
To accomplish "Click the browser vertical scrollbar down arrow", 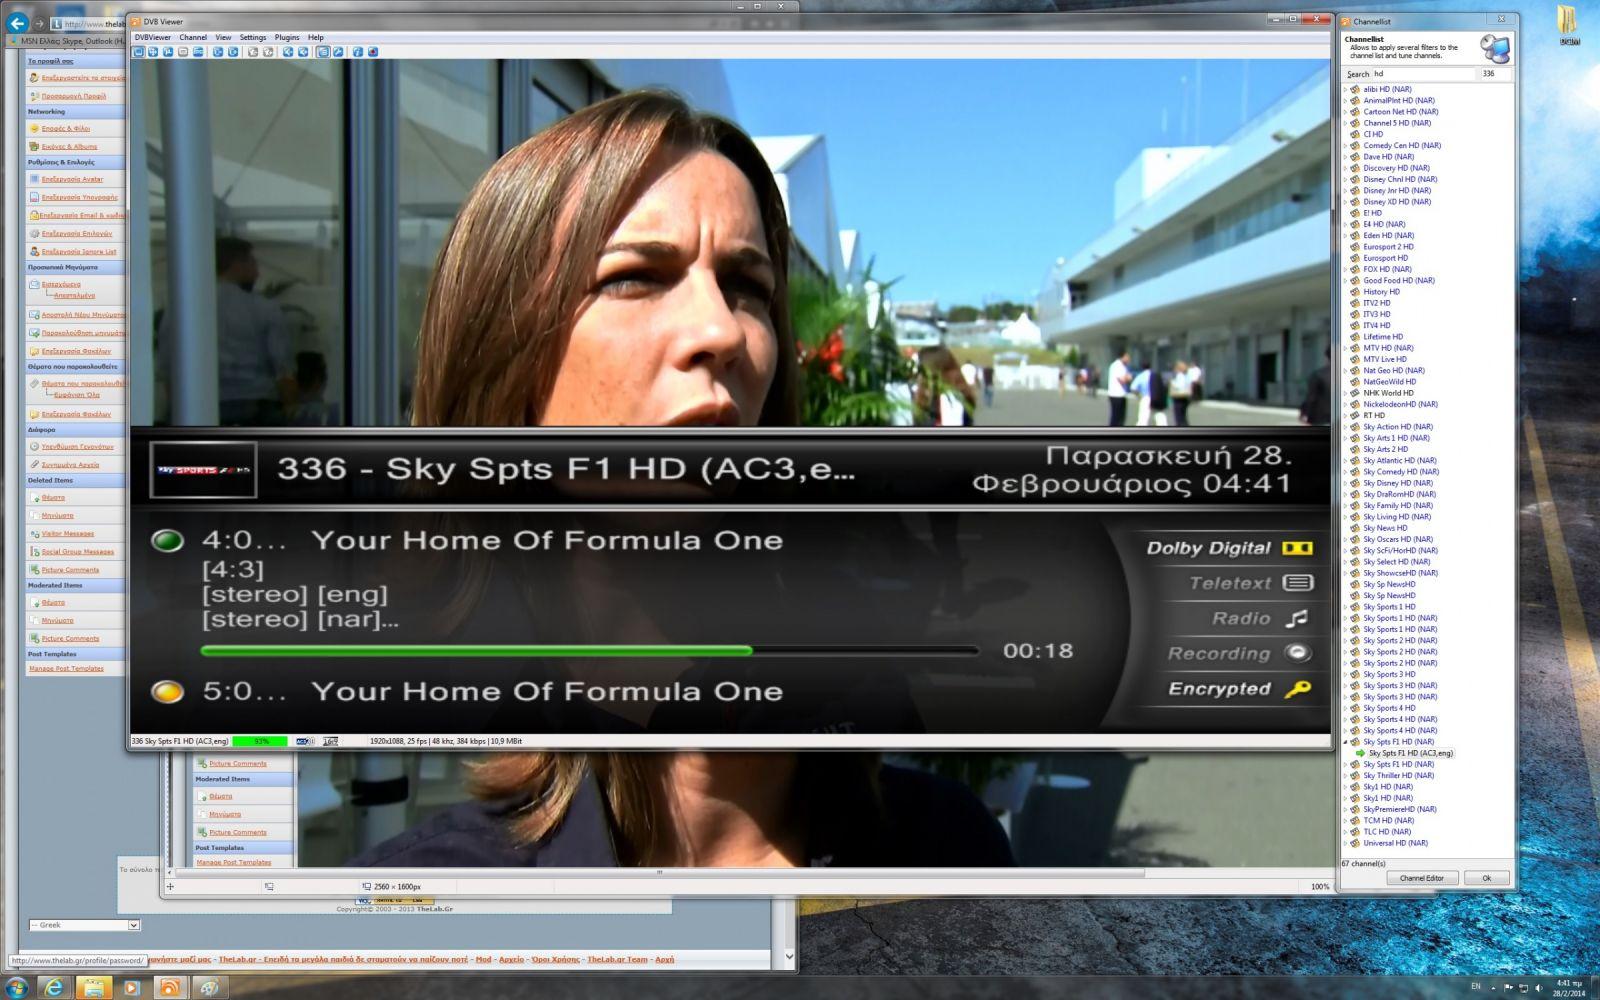I will pos(789,957).
